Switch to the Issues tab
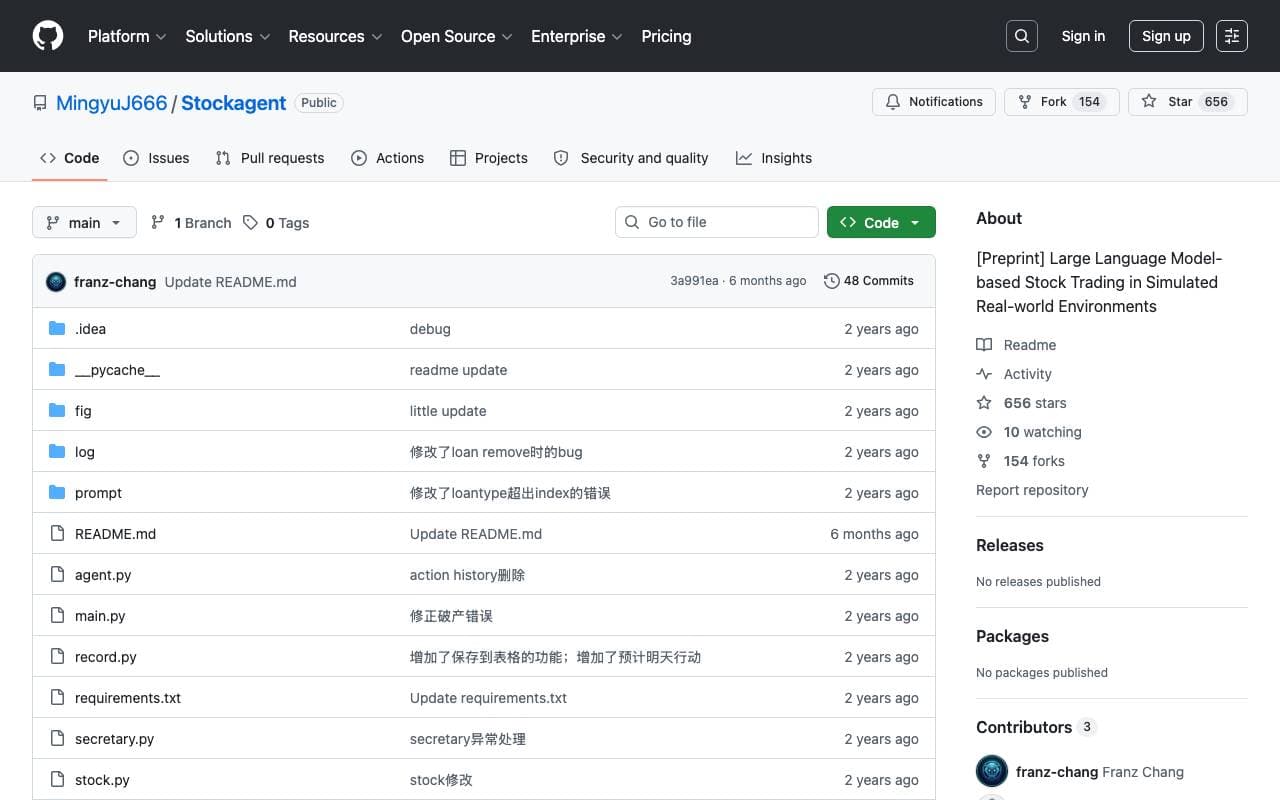 156,158
